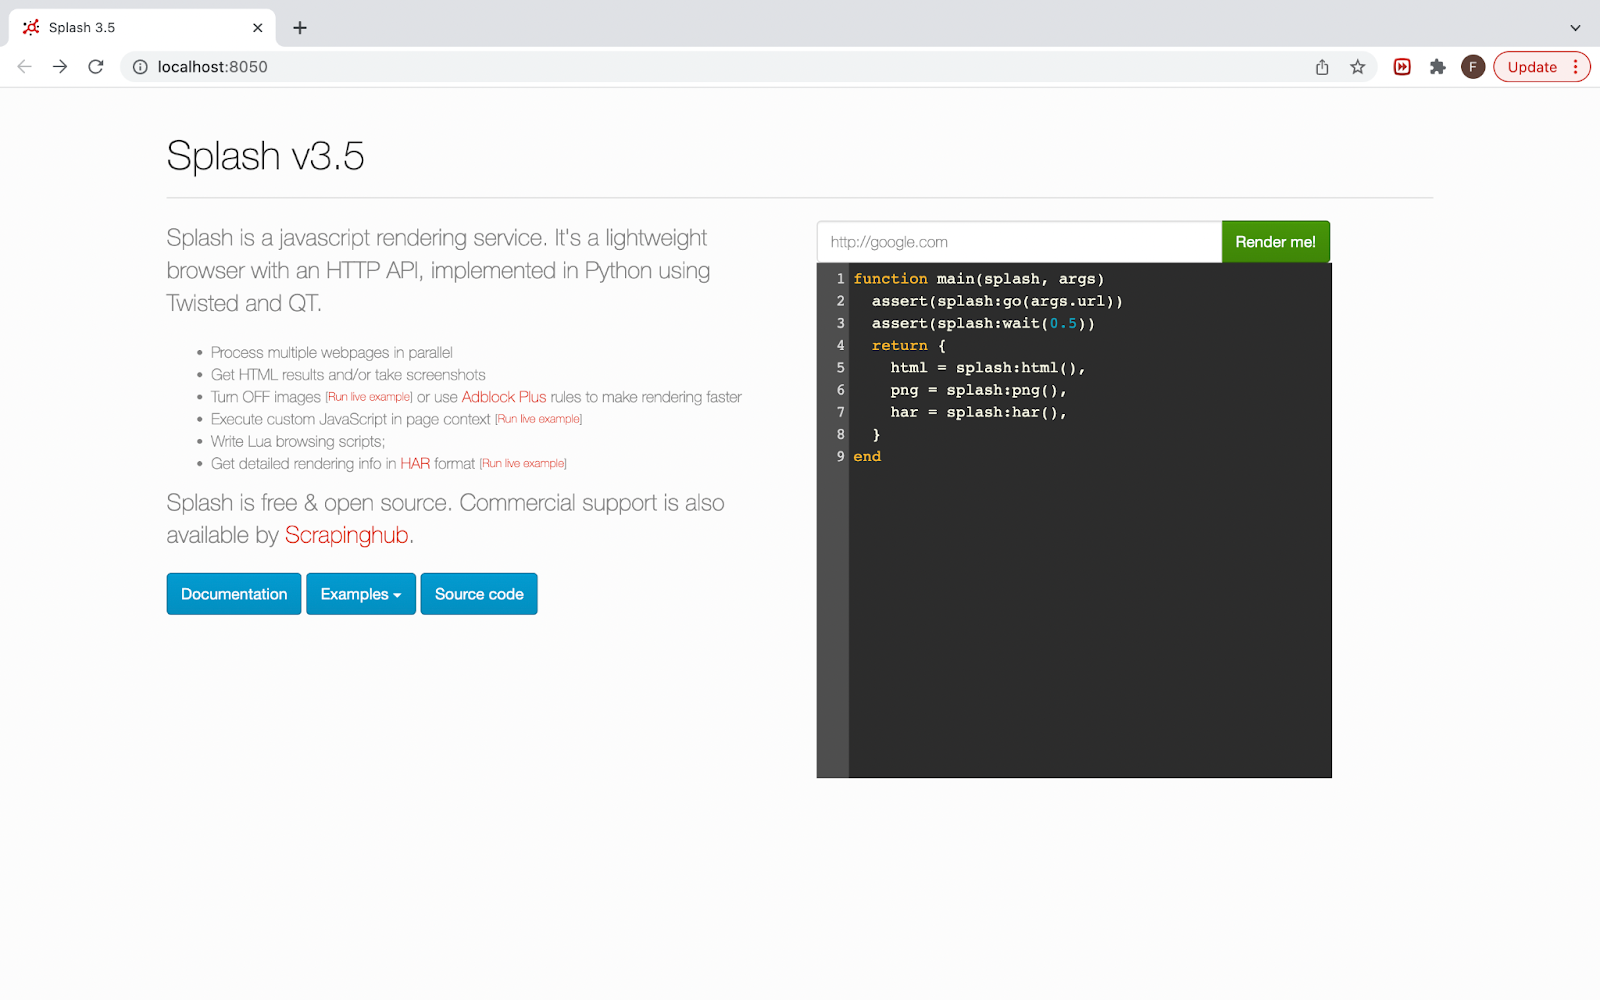Screen dimensions: 1600x1000
Task: Open the Extensions puzzle menu
Action: 1437,67
